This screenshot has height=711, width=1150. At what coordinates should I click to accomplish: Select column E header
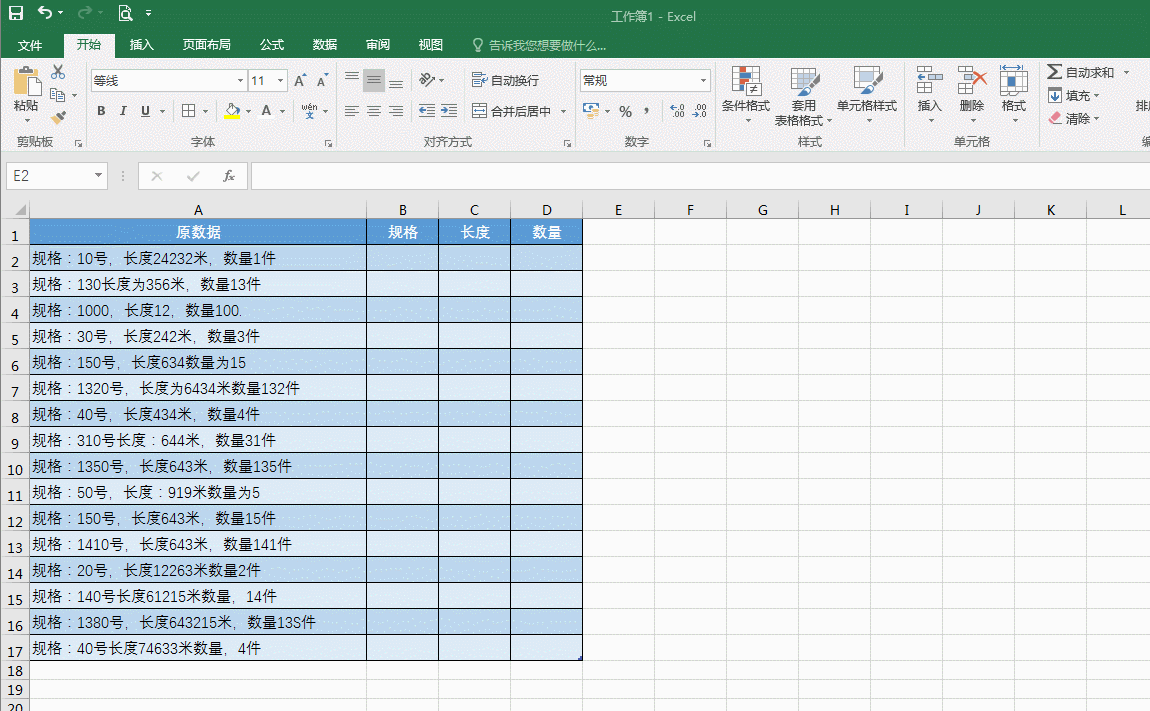click(x=618, y=210)
